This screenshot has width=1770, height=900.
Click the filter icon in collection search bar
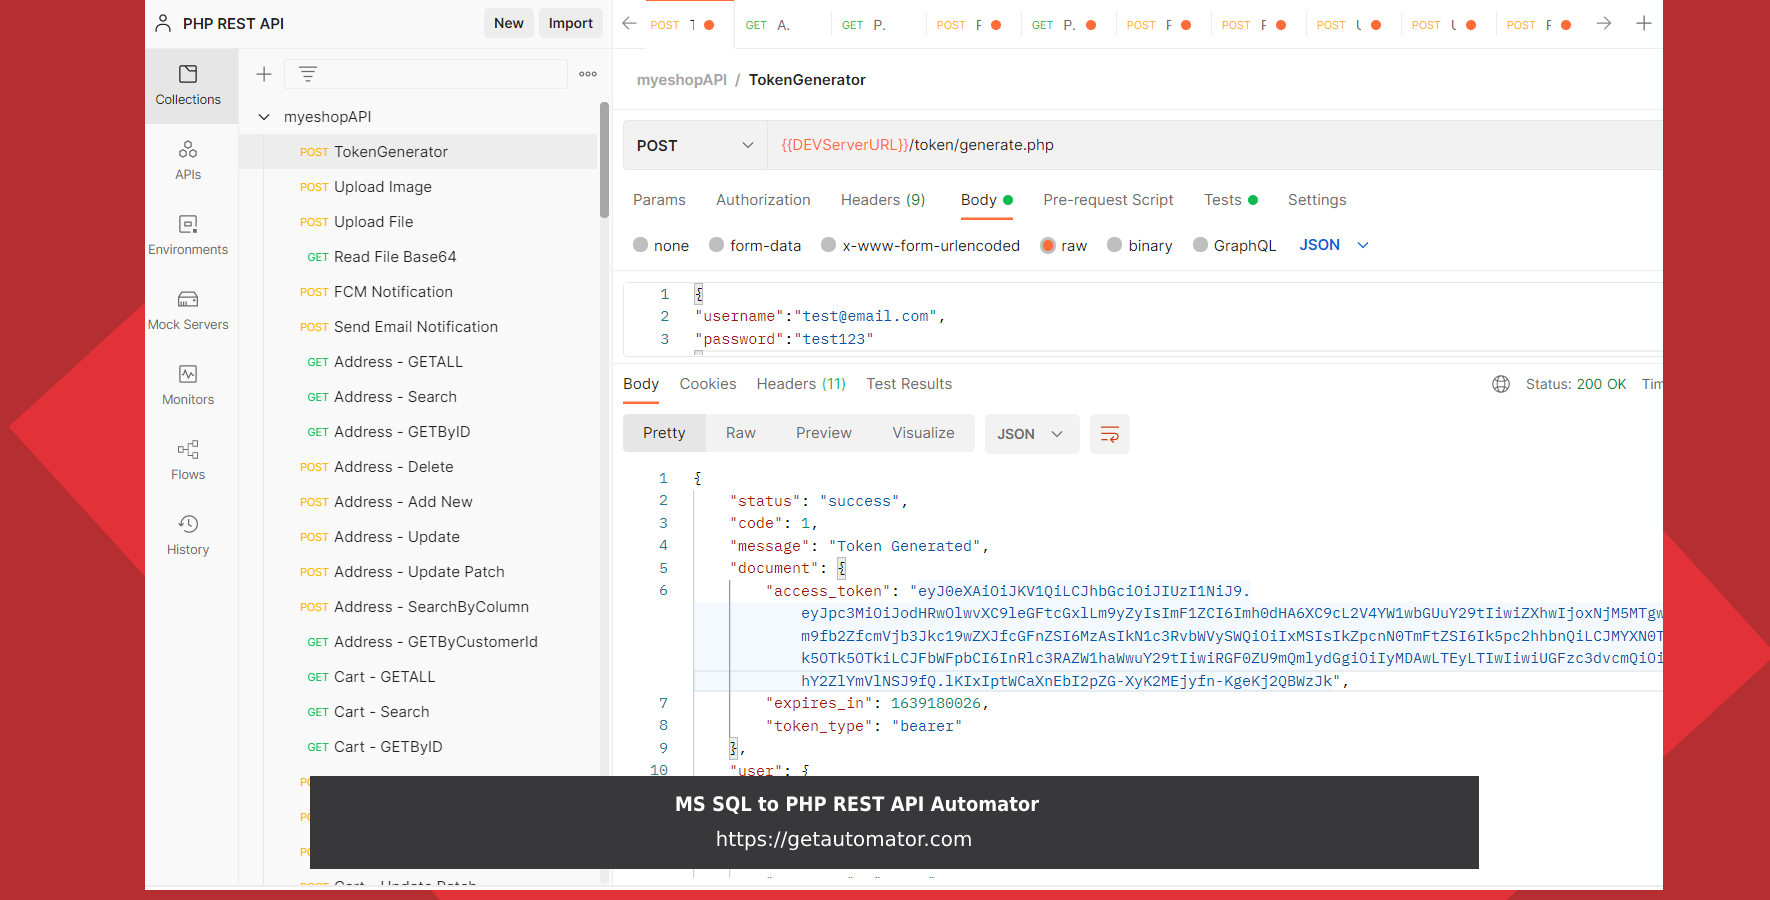[308, 74]
